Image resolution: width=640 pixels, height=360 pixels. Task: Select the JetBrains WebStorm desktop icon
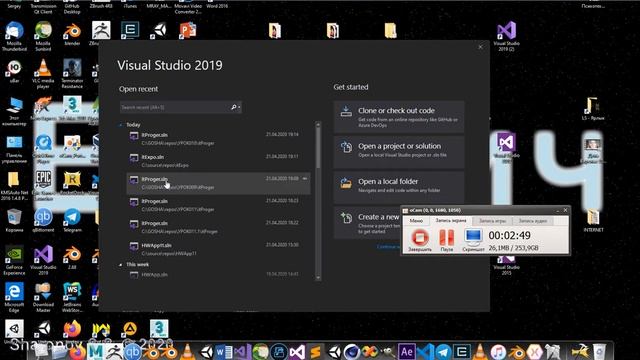[72, 298]
